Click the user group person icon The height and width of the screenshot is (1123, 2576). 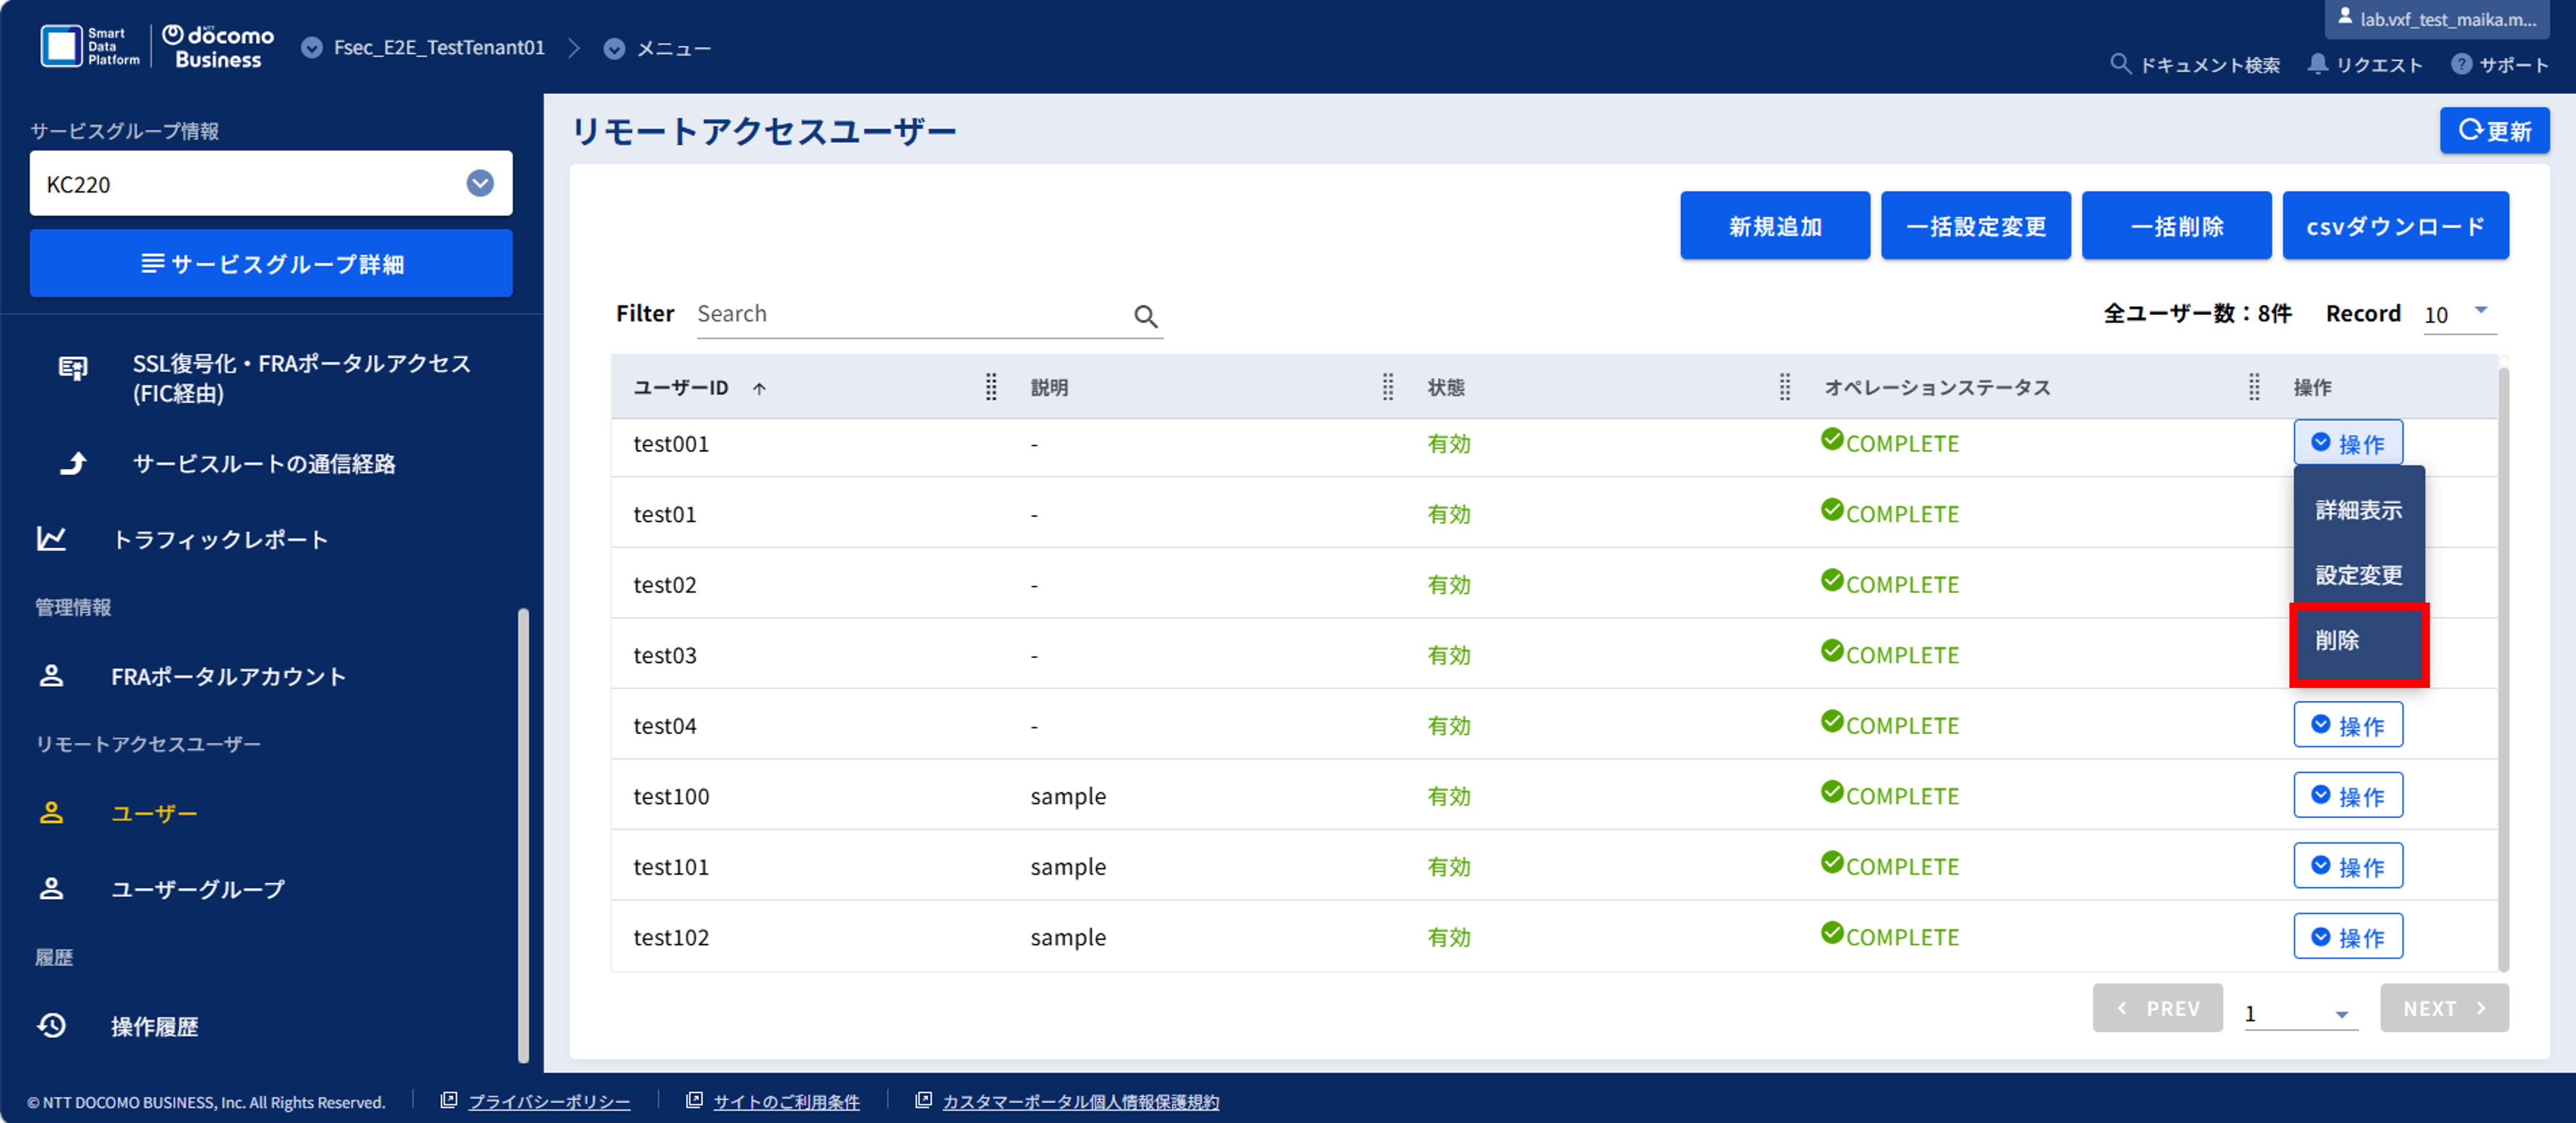pyautogui.click(x=52, y=888)
